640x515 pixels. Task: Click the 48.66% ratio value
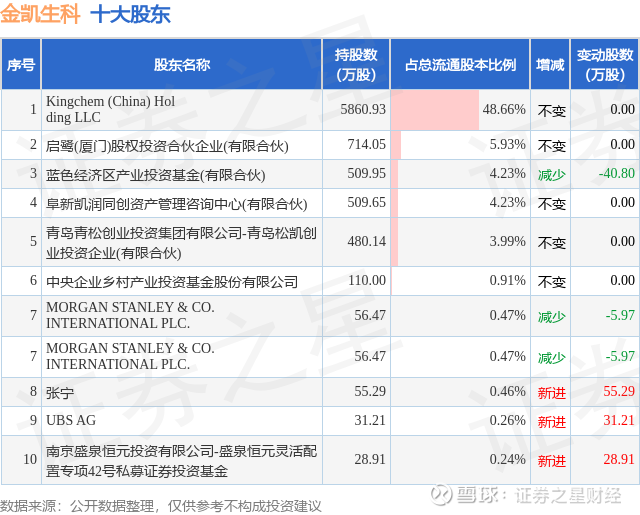[x=504, y=109]
